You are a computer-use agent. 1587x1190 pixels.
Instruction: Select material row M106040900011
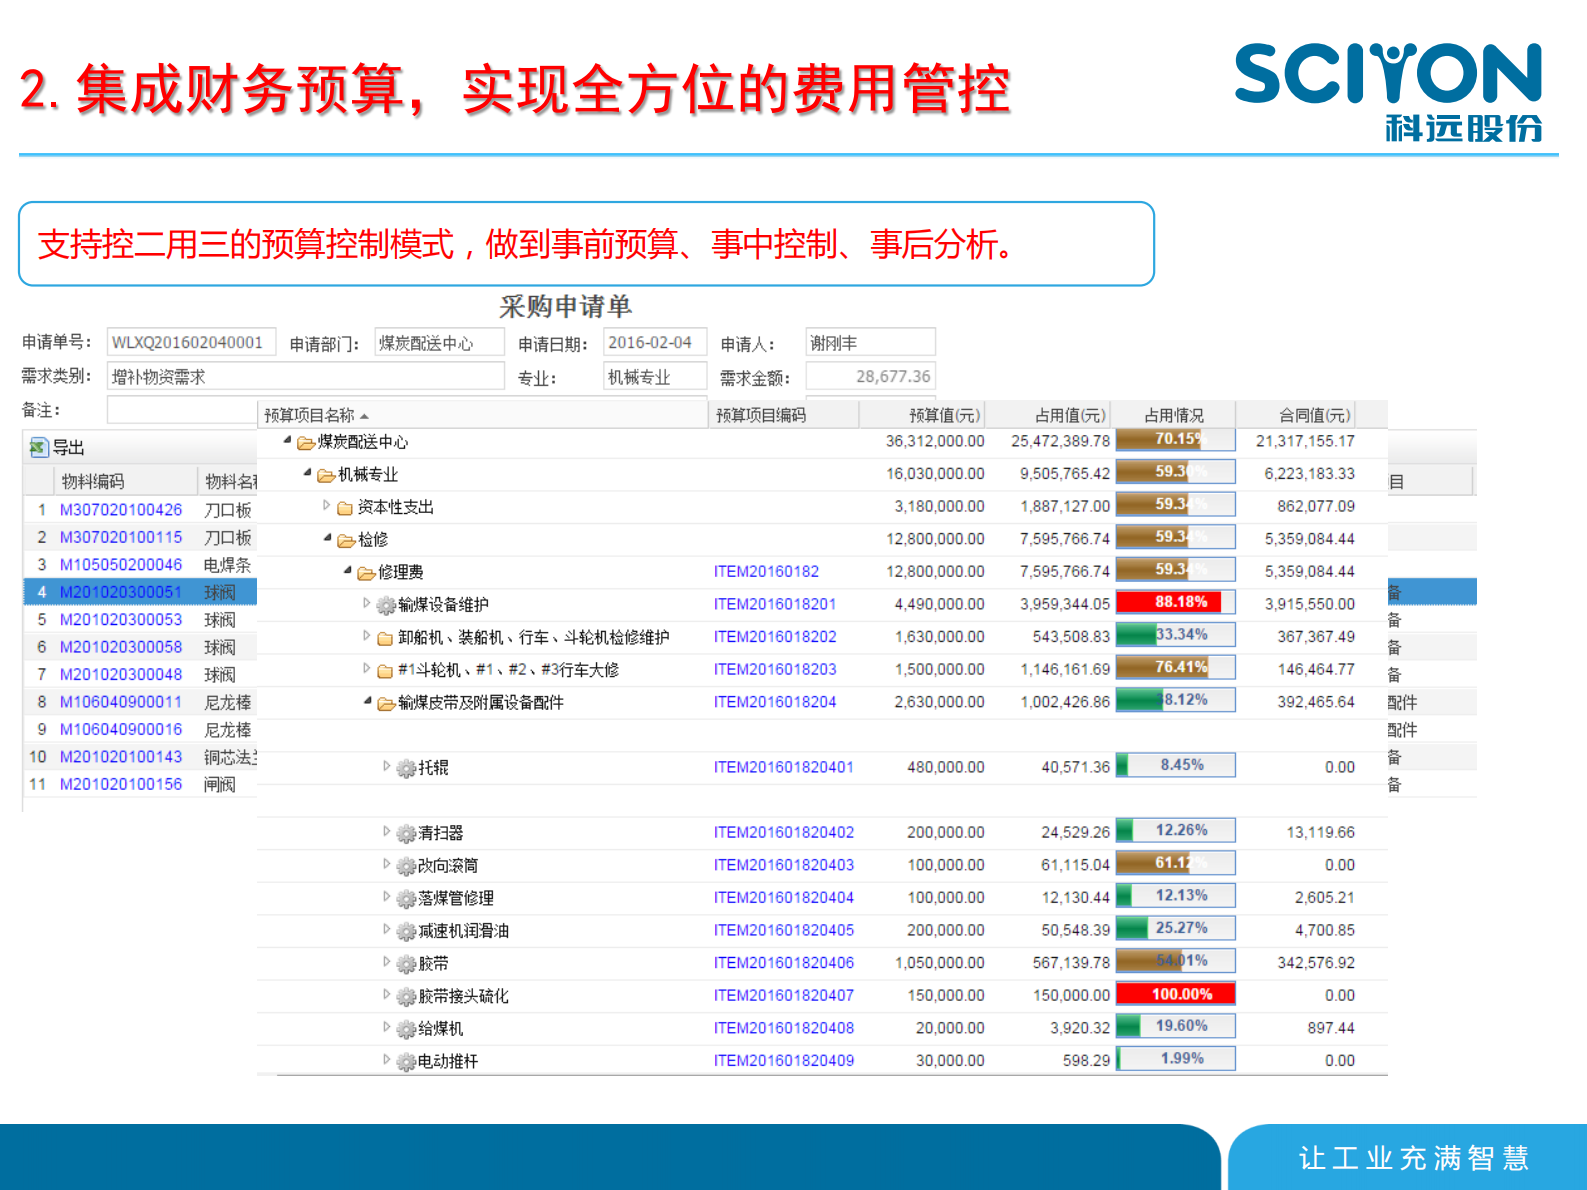140,702
